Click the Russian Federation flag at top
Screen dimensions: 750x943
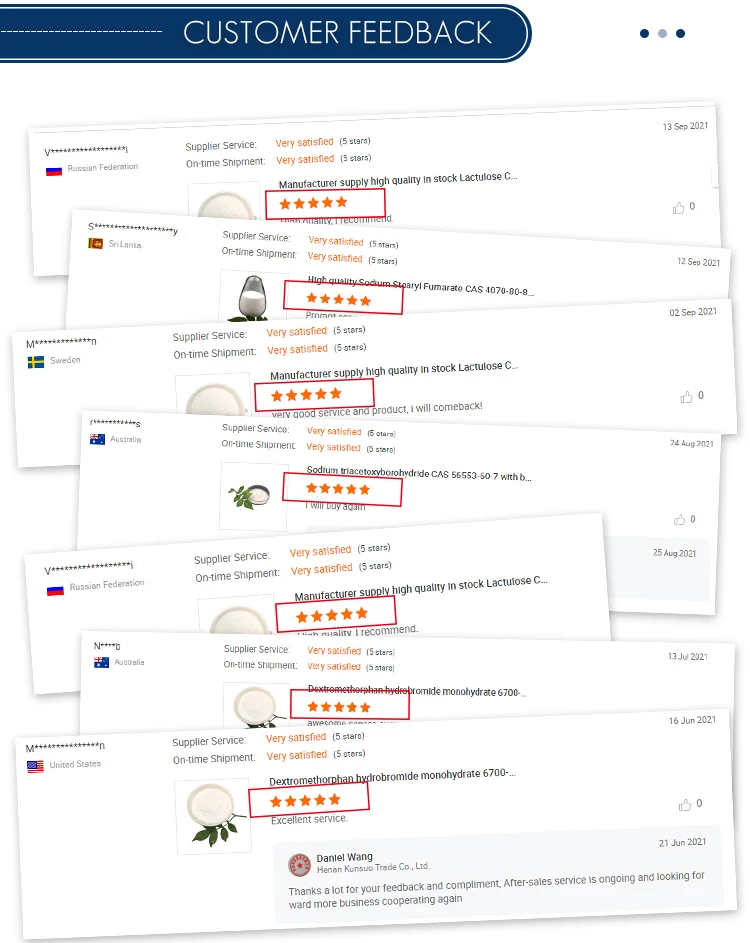(54, 171)
